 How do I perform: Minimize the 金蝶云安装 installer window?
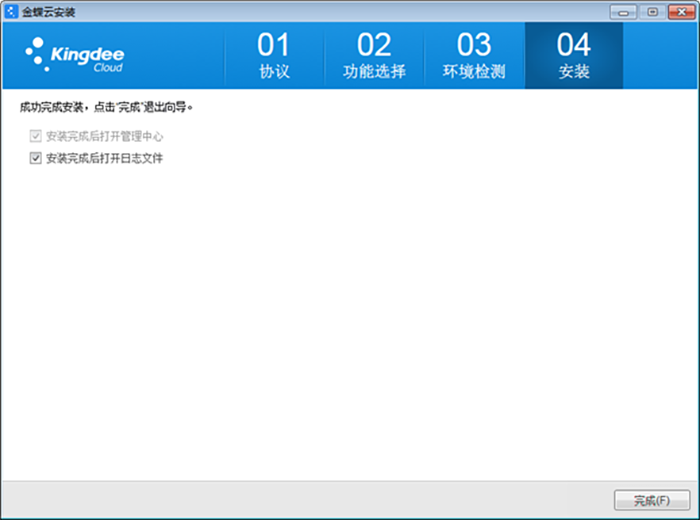tap(623, 12)
